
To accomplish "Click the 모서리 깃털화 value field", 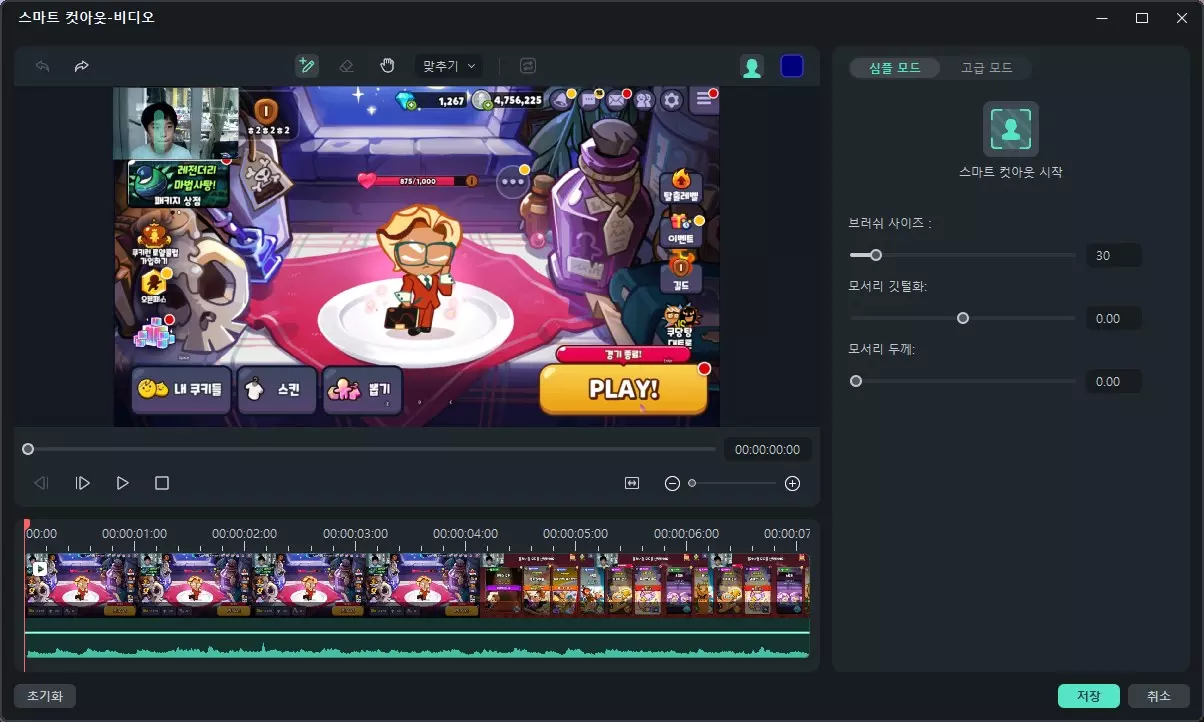I will pos(1114,318).
